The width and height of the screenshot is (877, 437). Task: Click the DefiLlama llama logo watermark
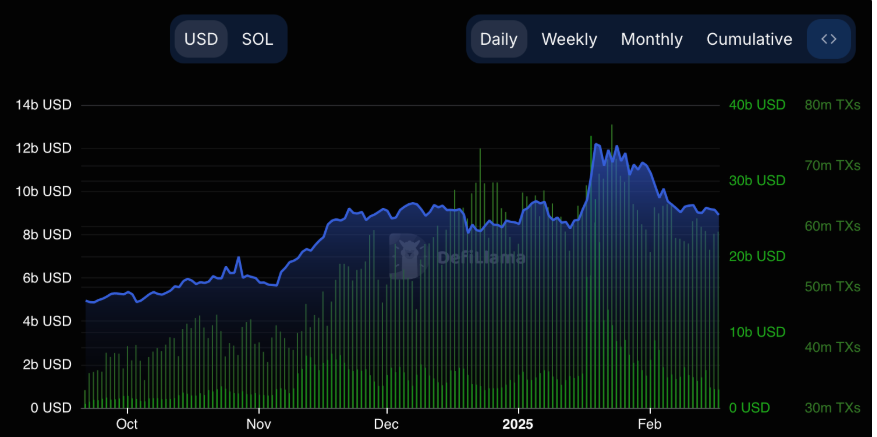click(x=407, y=256)
